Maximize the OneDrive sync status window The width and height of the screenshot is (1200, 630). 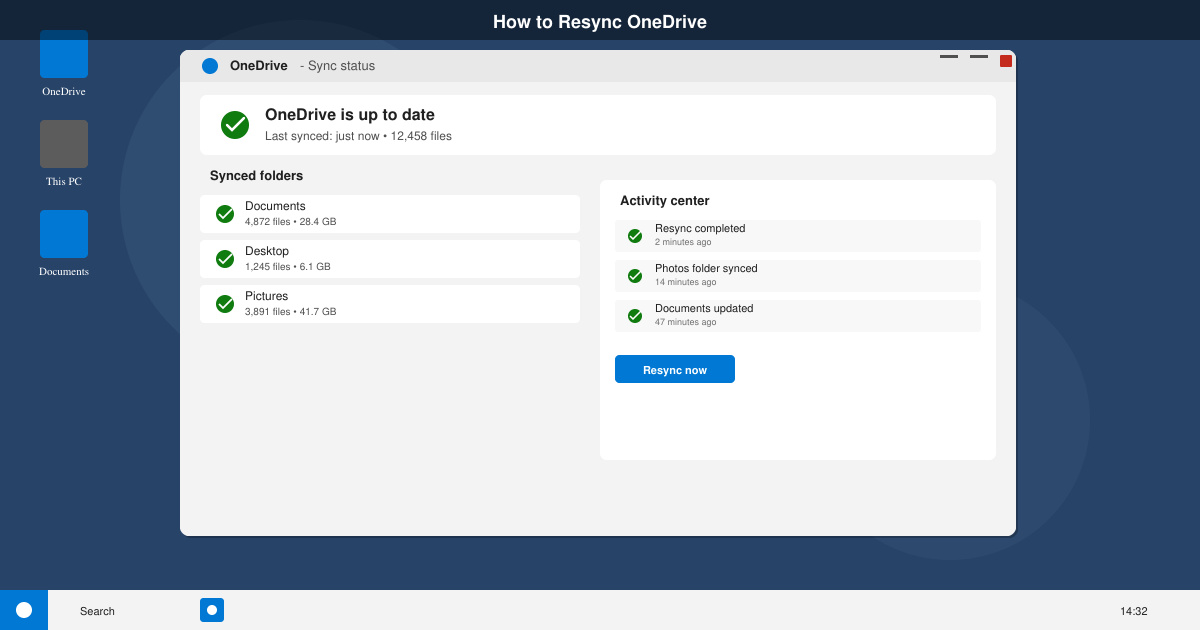pos(979,57)
